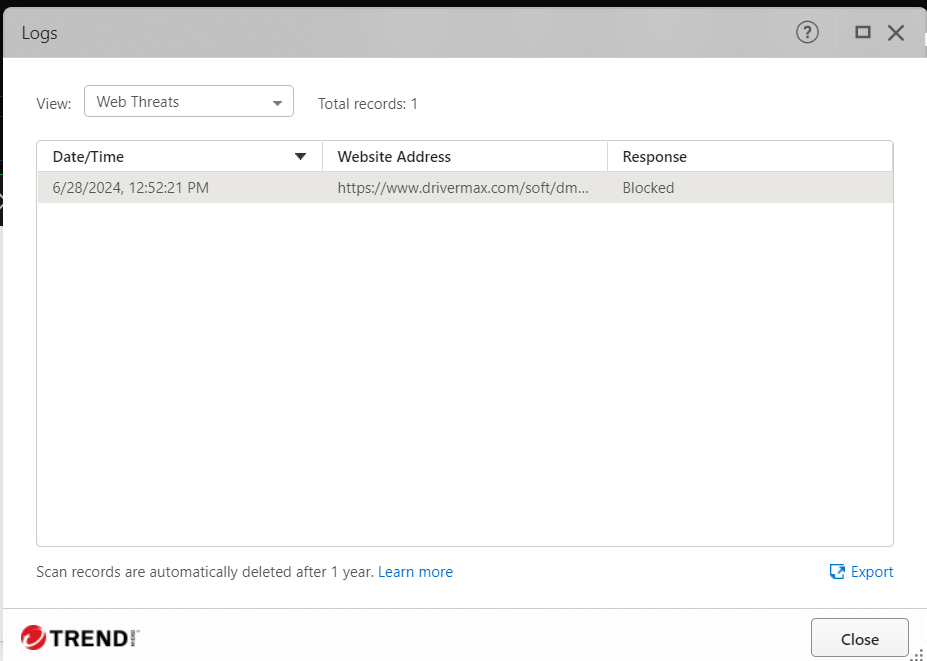Click the Logs title bar text
The width and height of the screenshot is (927, 661).
[x=40, y=33]
